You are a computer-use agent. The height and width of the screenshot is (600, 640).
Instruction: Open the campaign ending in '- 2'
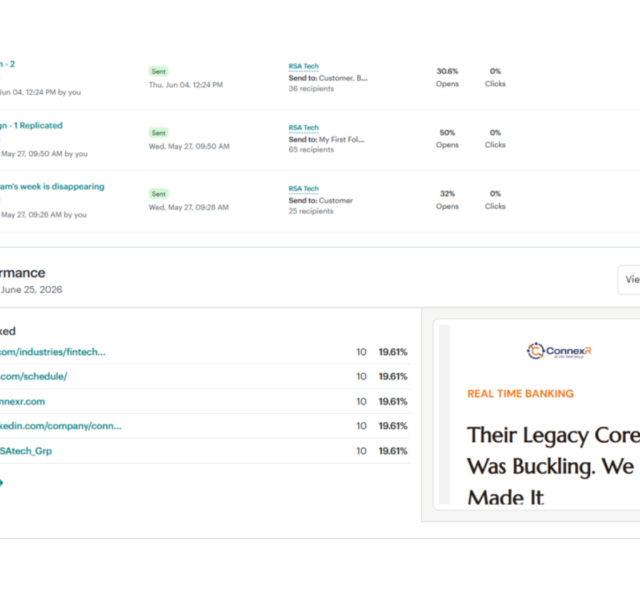pos(7,64)
